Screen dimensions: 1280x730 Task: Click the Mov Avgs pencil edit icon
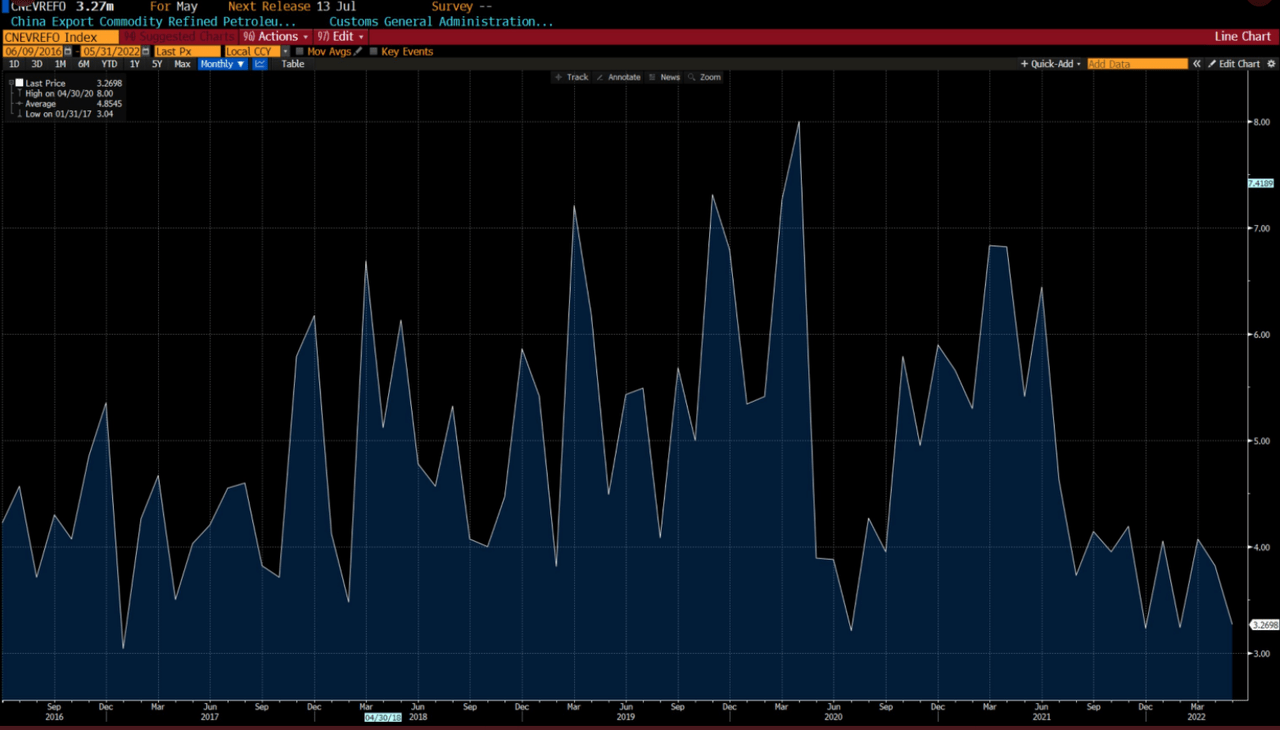click(x=358, y=51)
